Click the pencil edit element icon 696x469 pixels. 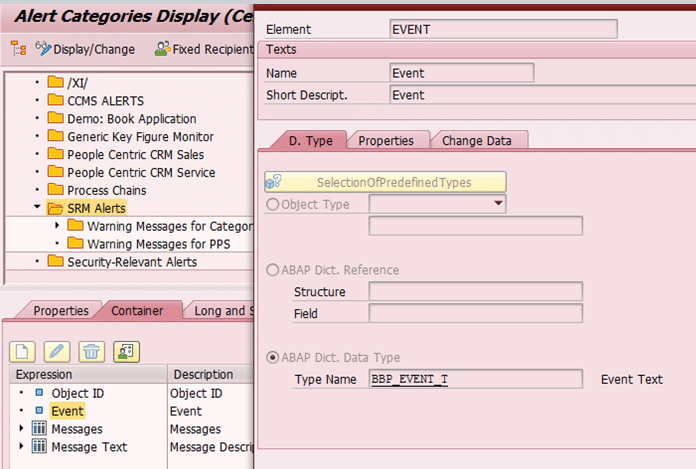click(x=57, y=351)
